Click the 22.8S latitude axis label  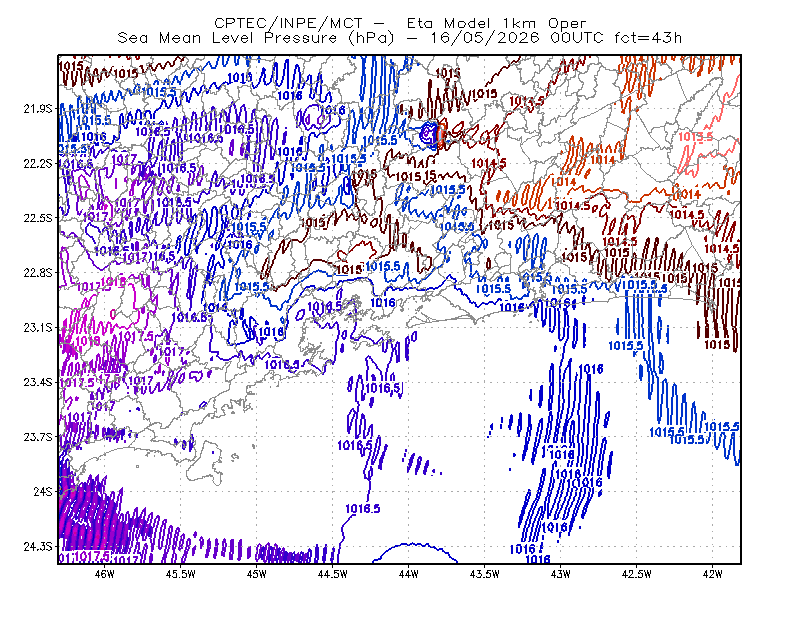coord(38,273)
